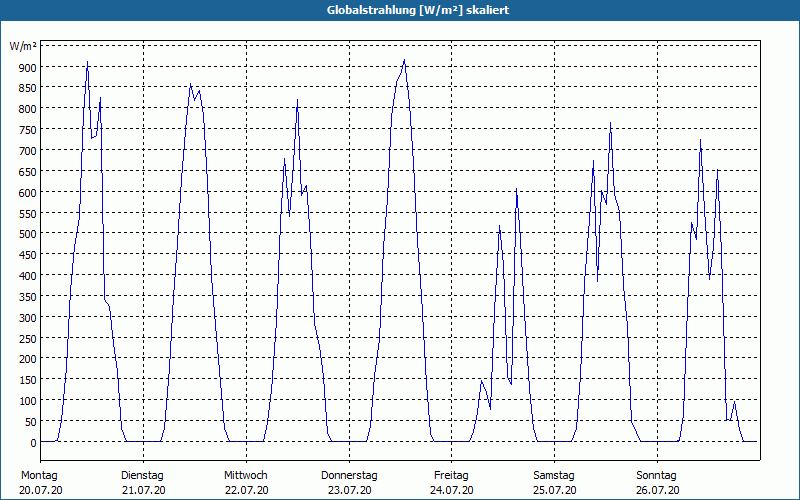Viewport: 800px width, 500px height.
Task: Click the chart title 'Globalstrahlung [W/m²] skaliert'
Action: click(x=418, y=10)
